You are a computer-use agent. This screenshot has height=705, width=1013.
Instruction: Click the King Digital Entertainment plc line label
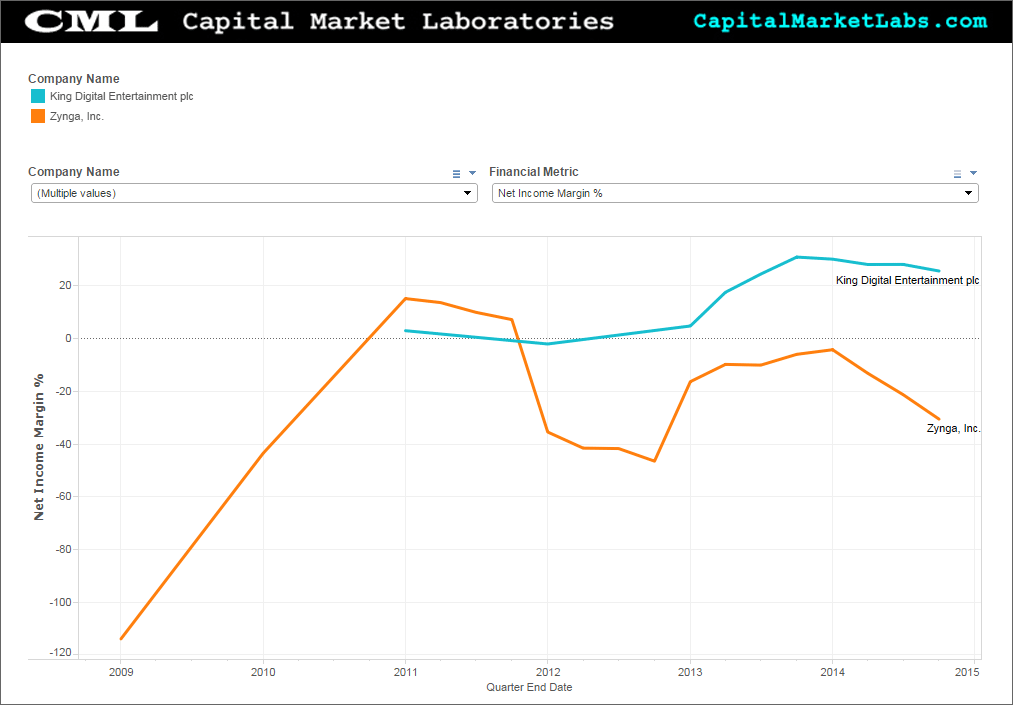pyautogui.click(x=908, y=280)
